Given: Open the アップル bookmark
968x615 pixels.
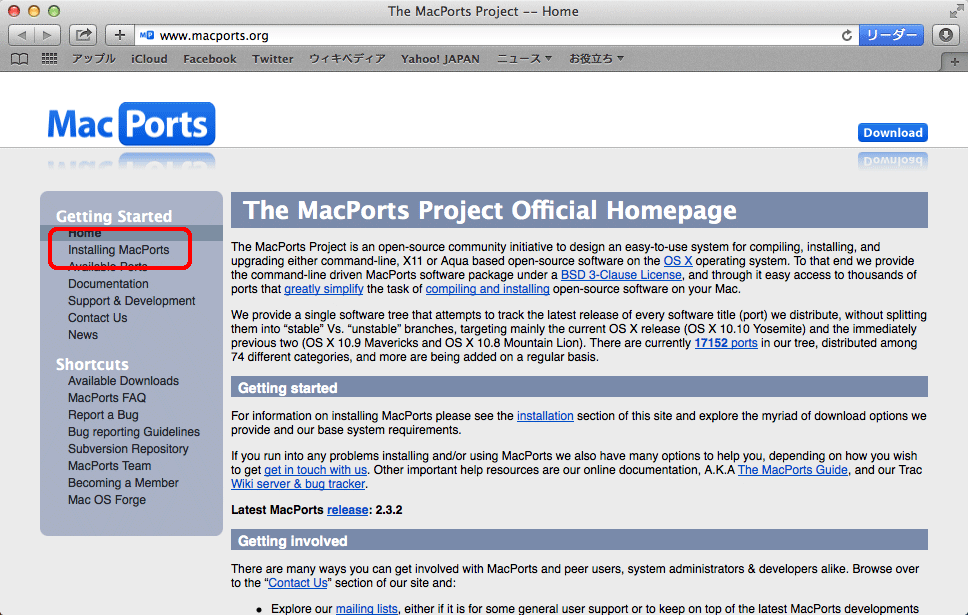Looking at the screenshot, I should click(x=94, y=59).
